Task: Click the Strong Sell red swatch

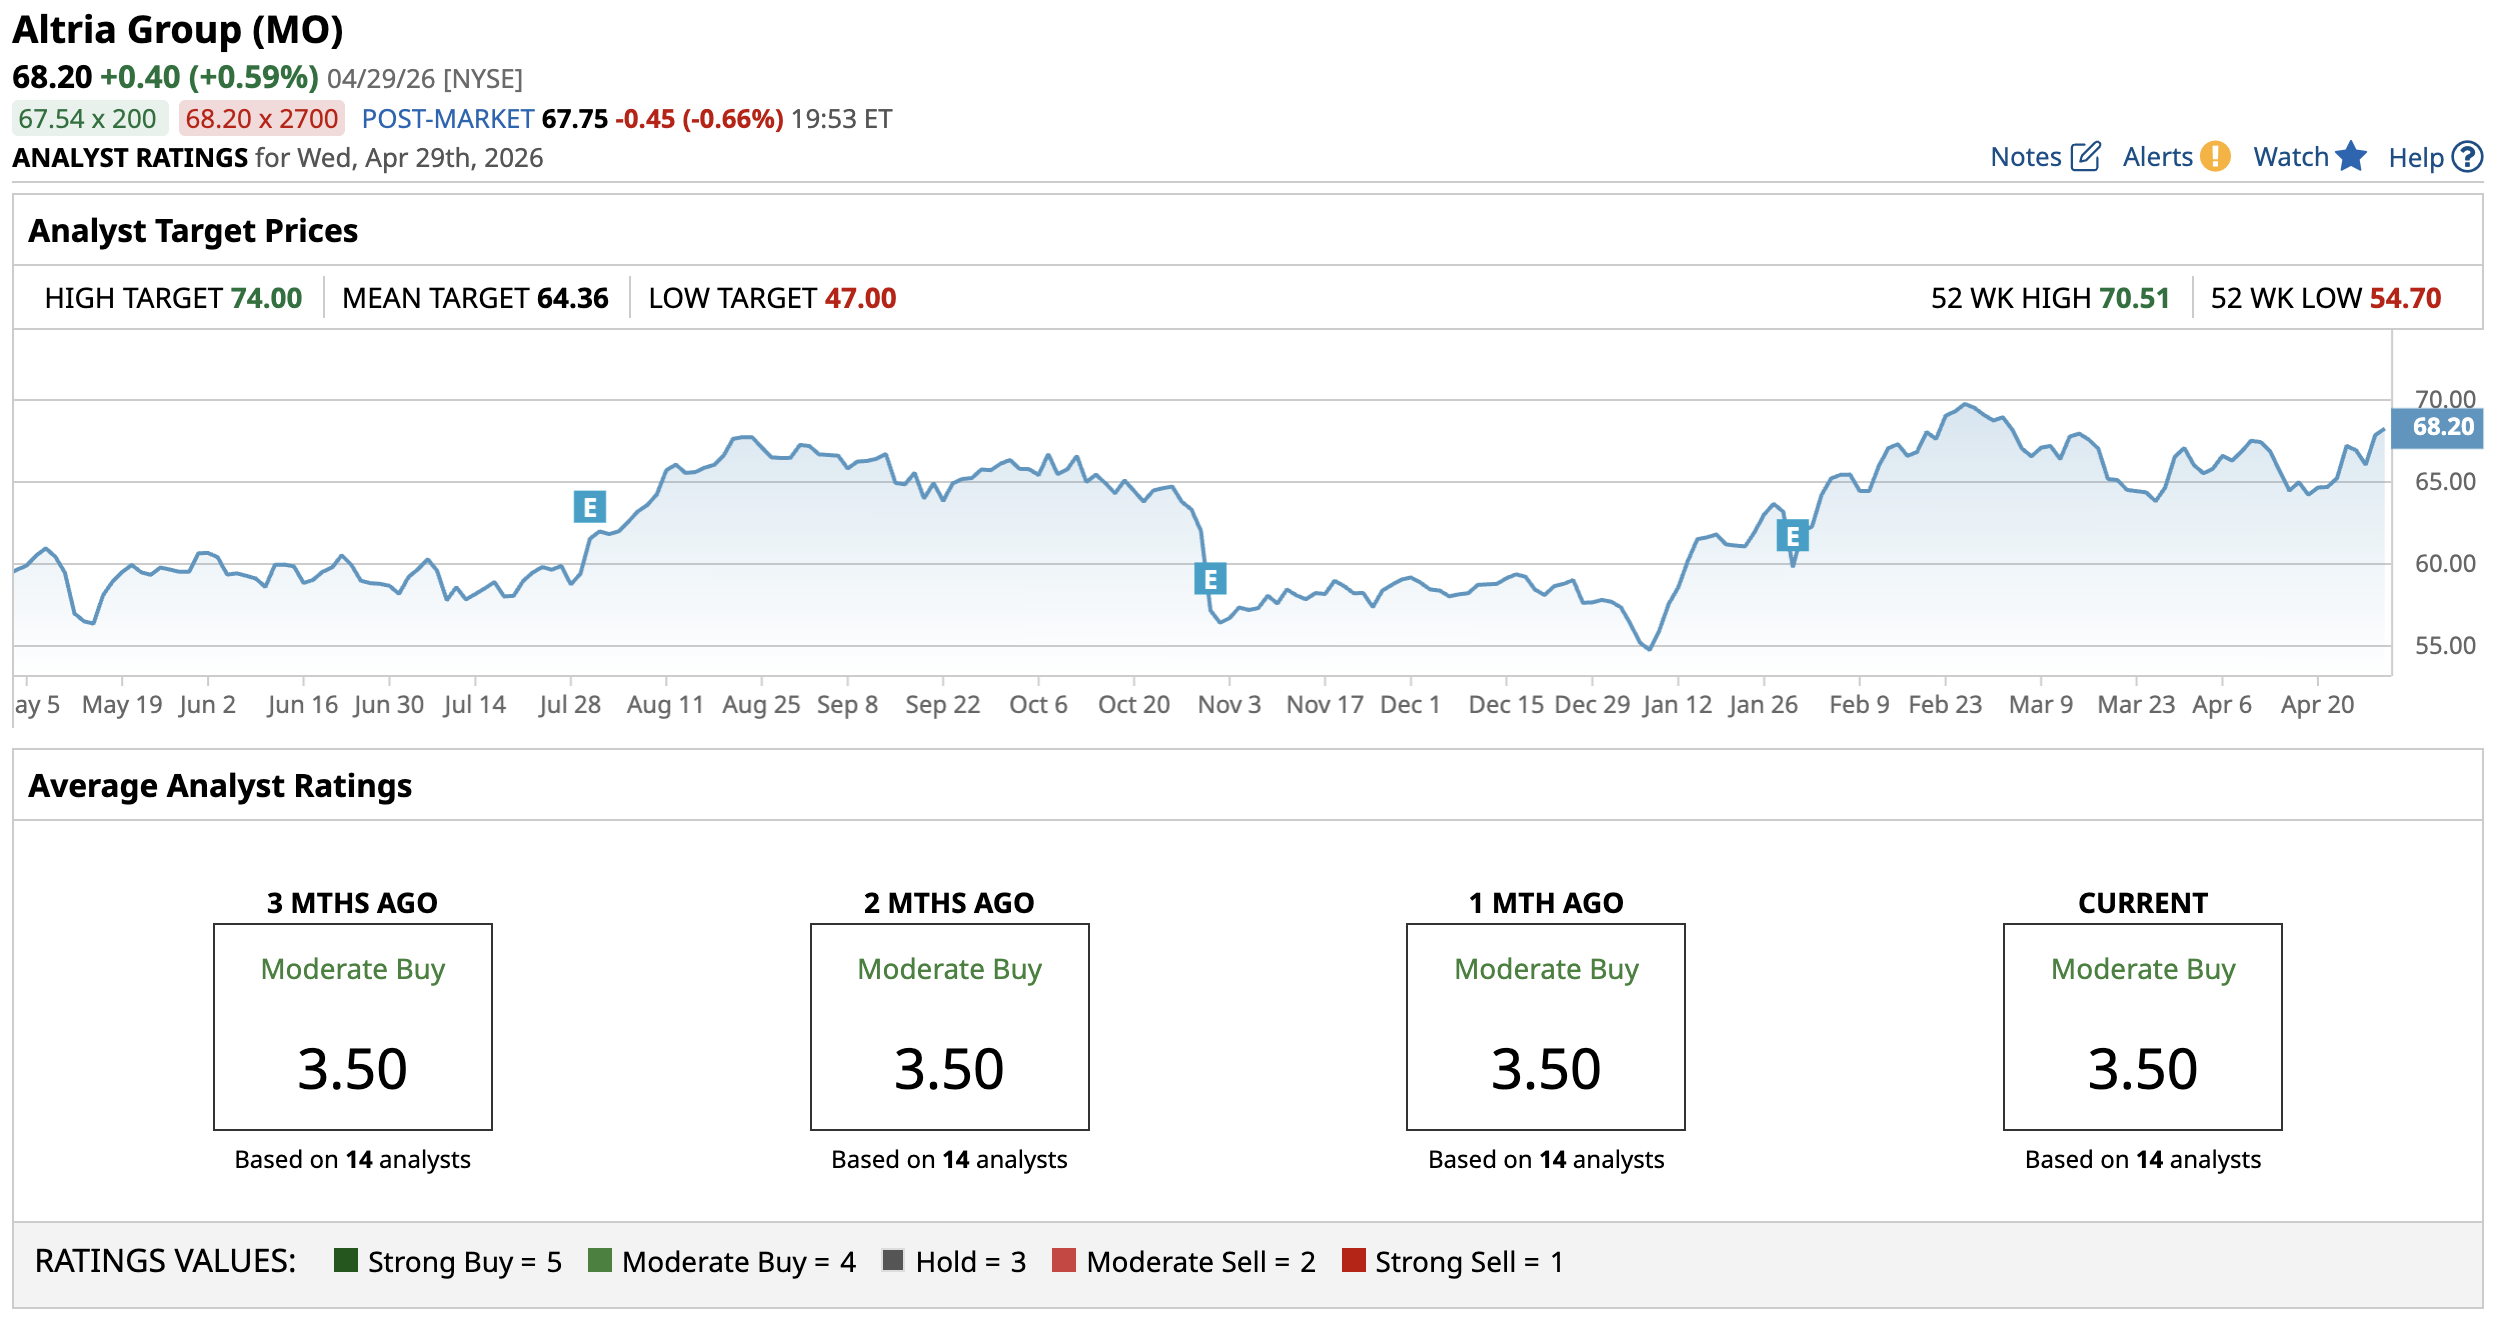Action: 1354,1260
